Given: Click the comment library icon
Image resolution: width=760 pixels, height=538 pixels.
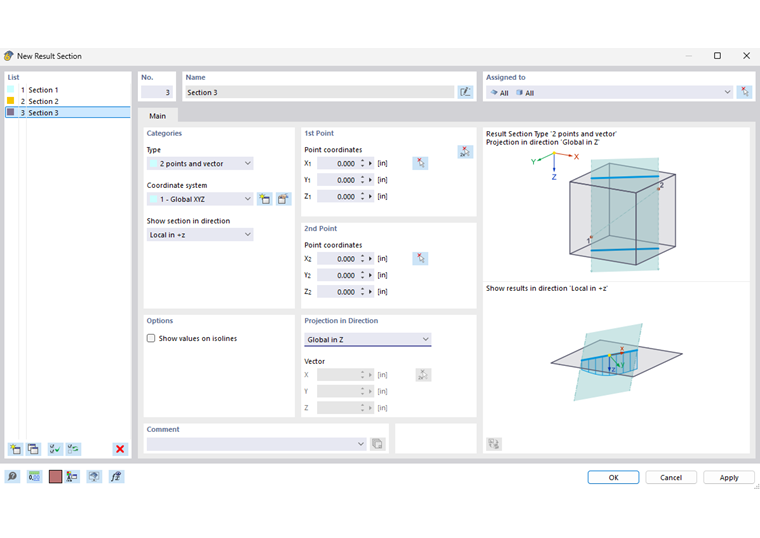Looking at the screenshot, I should [x=378, y=444].
